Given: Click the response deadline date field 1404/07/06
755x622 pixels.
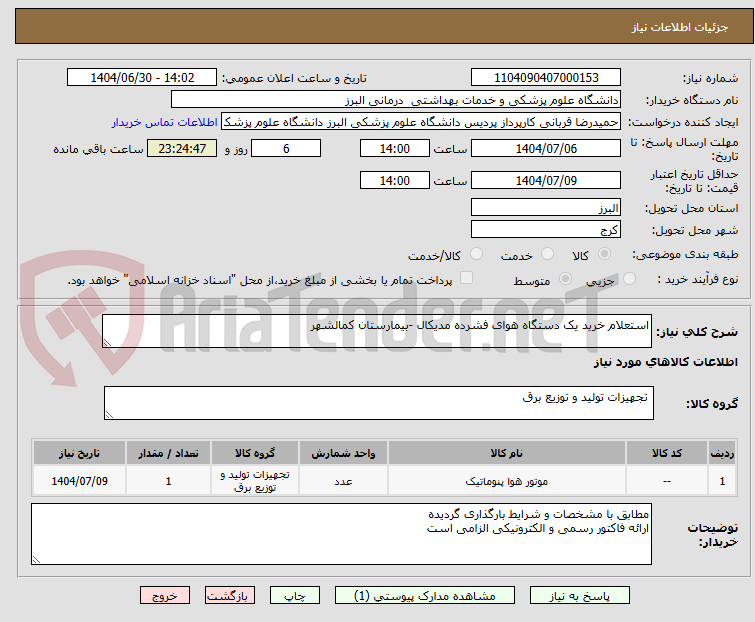Looking at the screenshot, I should (x=546, y=149).
